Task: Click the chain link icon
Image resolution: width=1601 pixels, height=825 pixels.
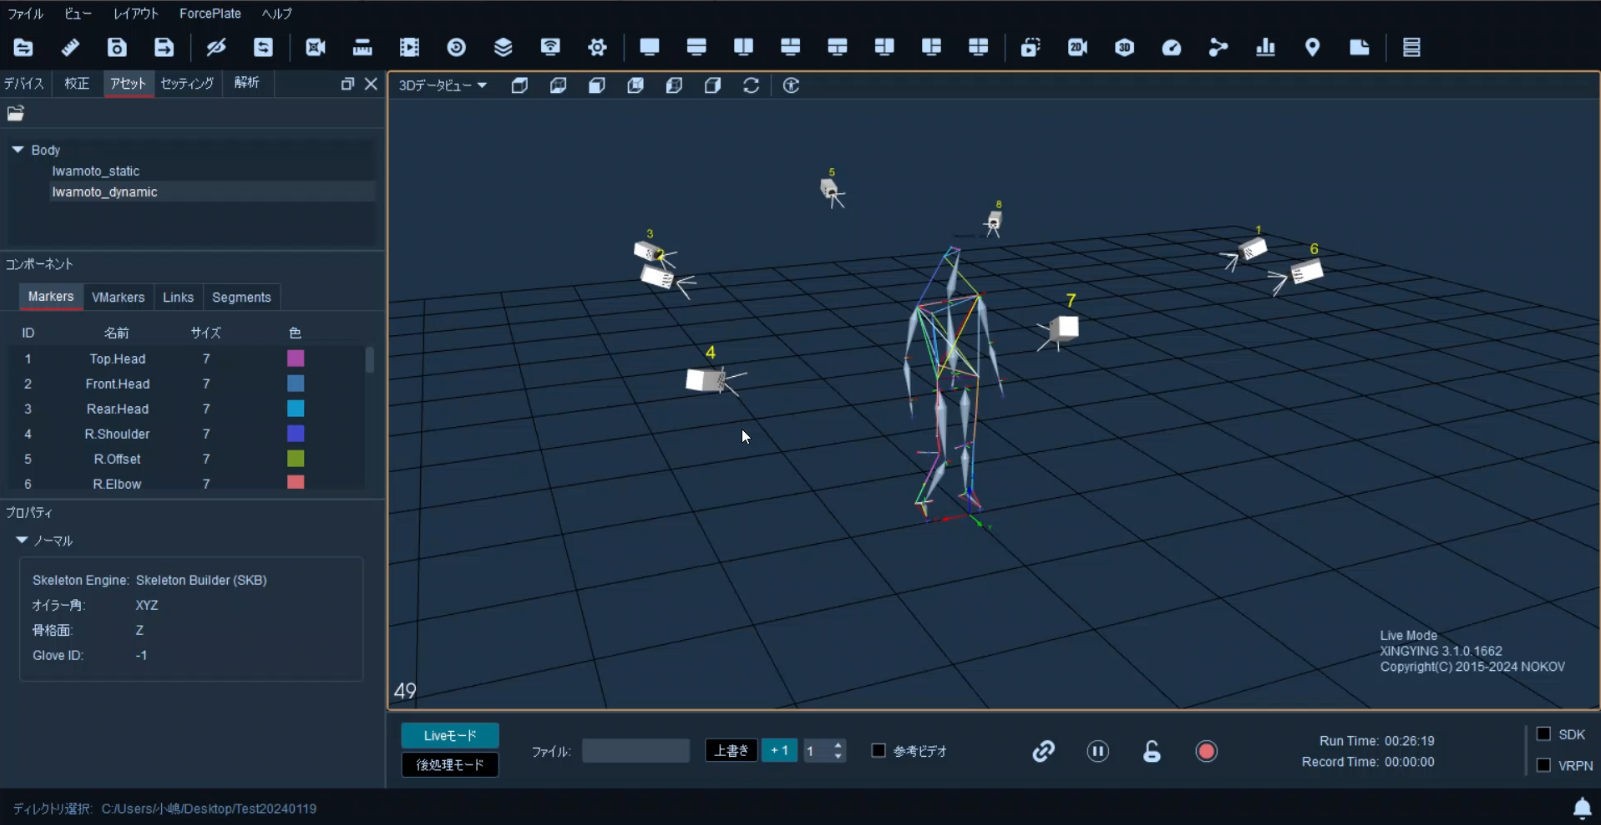Action: 1043,751
